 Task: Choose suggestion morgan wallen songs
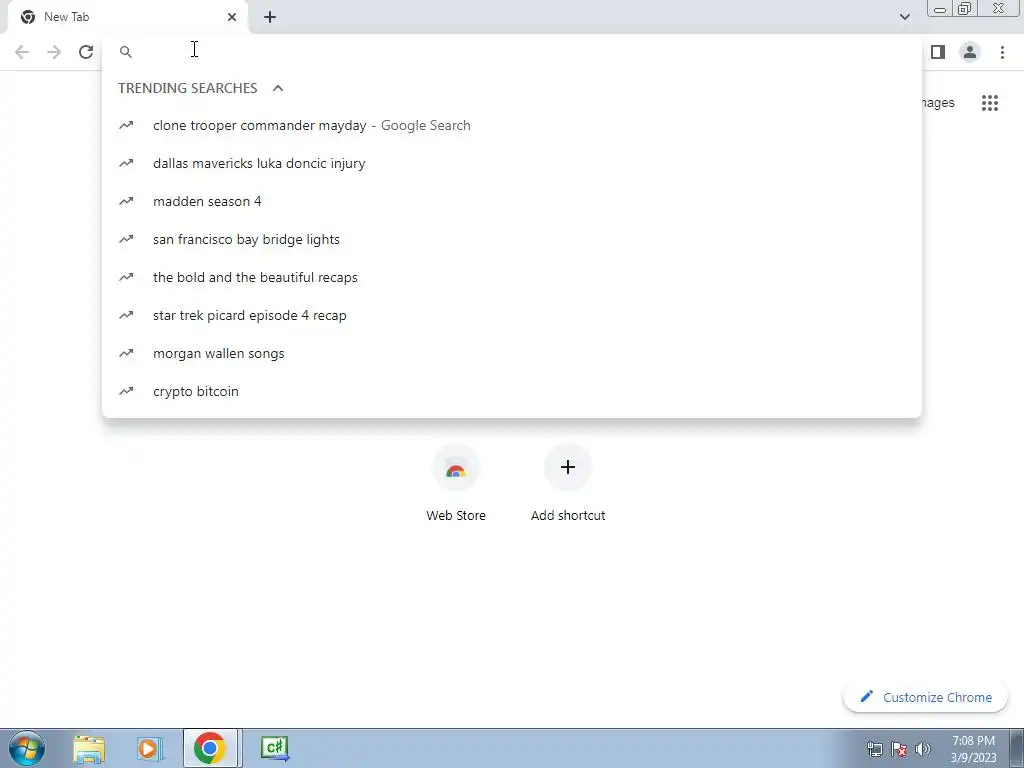click(x=512, y=353)
